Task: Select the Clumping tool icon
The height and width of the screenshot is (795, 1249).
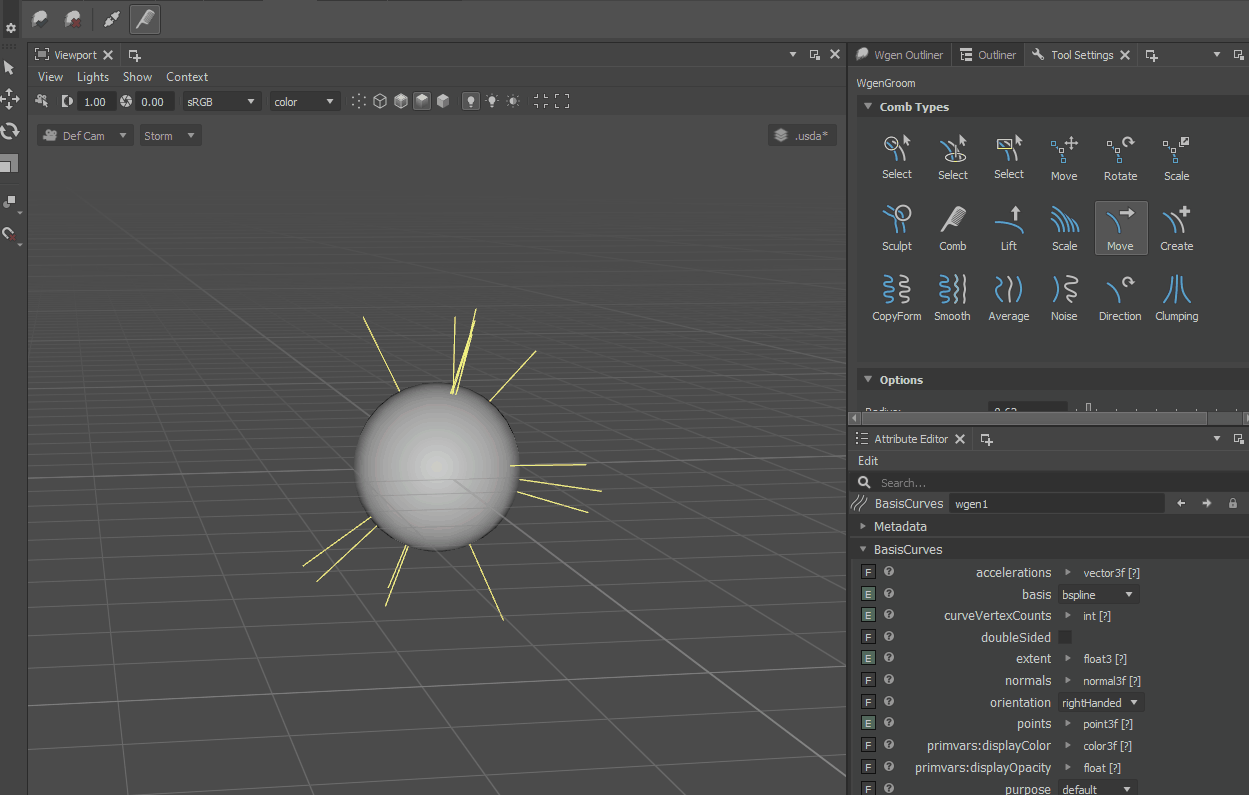Action: pyautogui.click(x=1176, y=298)
